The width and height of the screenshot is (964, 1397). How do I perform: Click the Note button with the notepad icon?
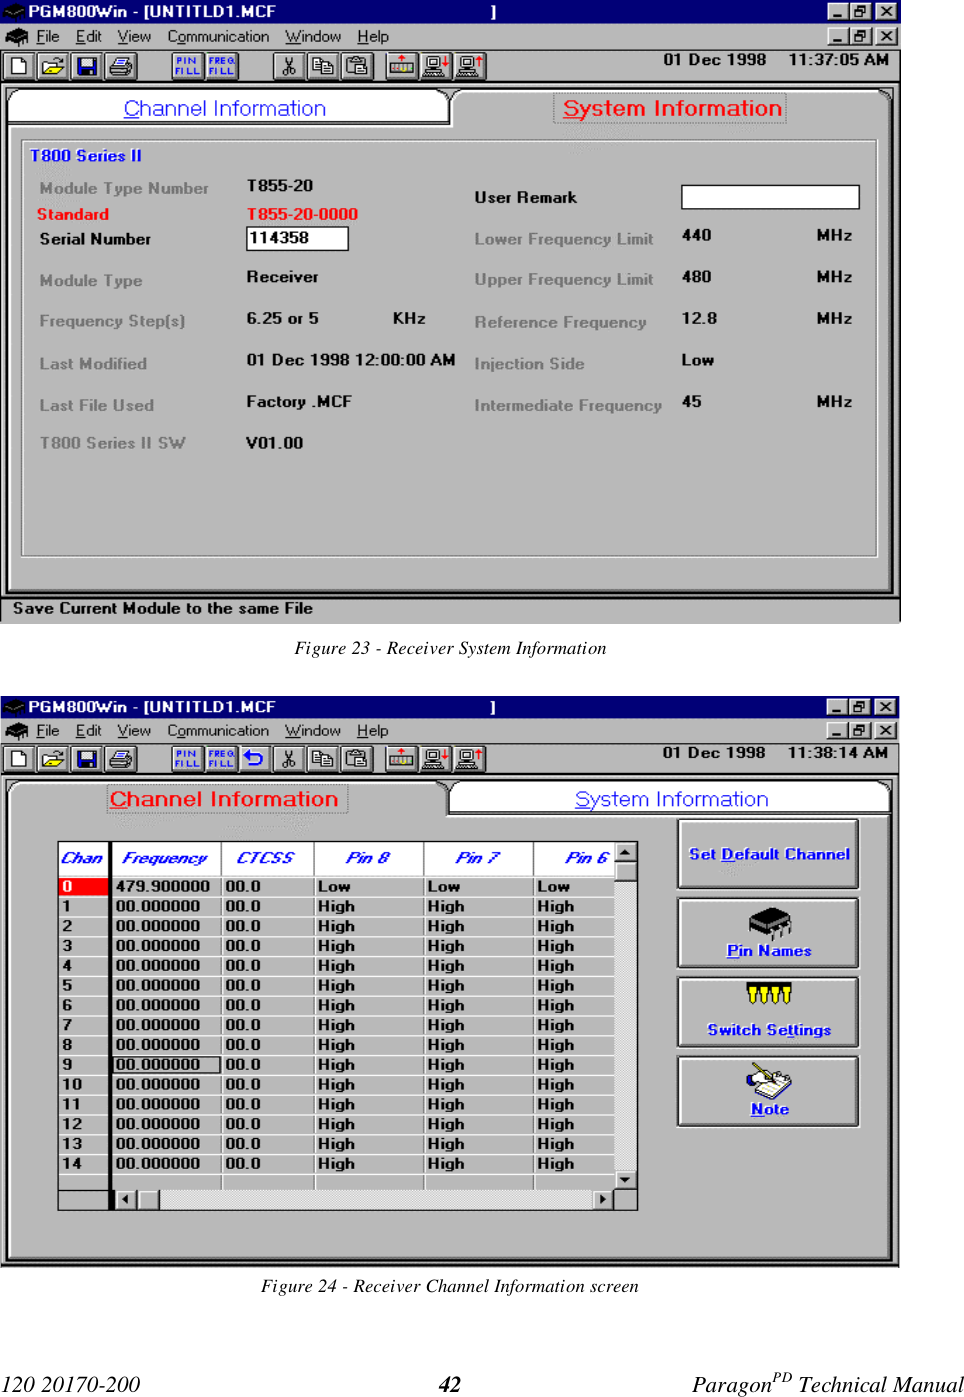coord(768,1091)
